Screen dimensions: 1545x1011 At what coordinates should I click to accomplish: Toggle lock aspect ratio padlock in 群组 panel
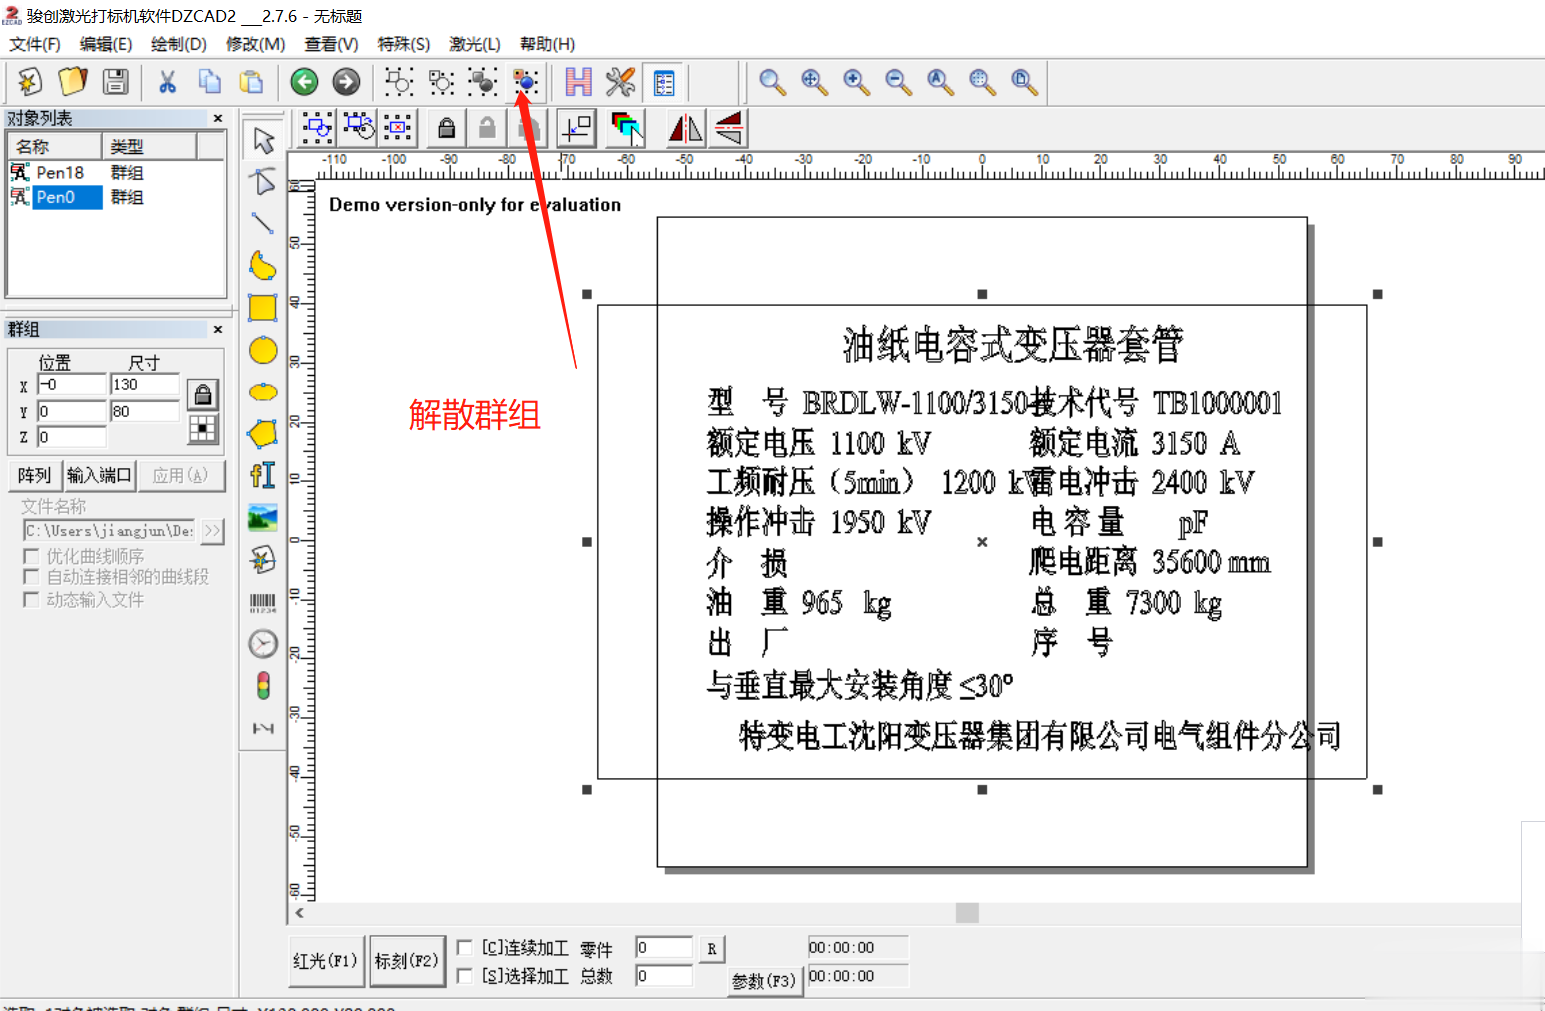coord(203,394)
